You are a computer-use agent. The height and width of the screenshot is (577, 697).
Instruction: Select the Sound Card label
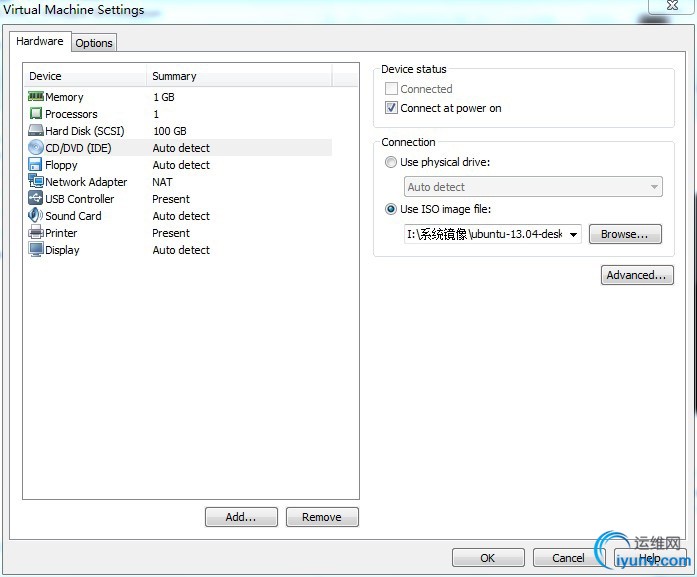click(73, 216)
